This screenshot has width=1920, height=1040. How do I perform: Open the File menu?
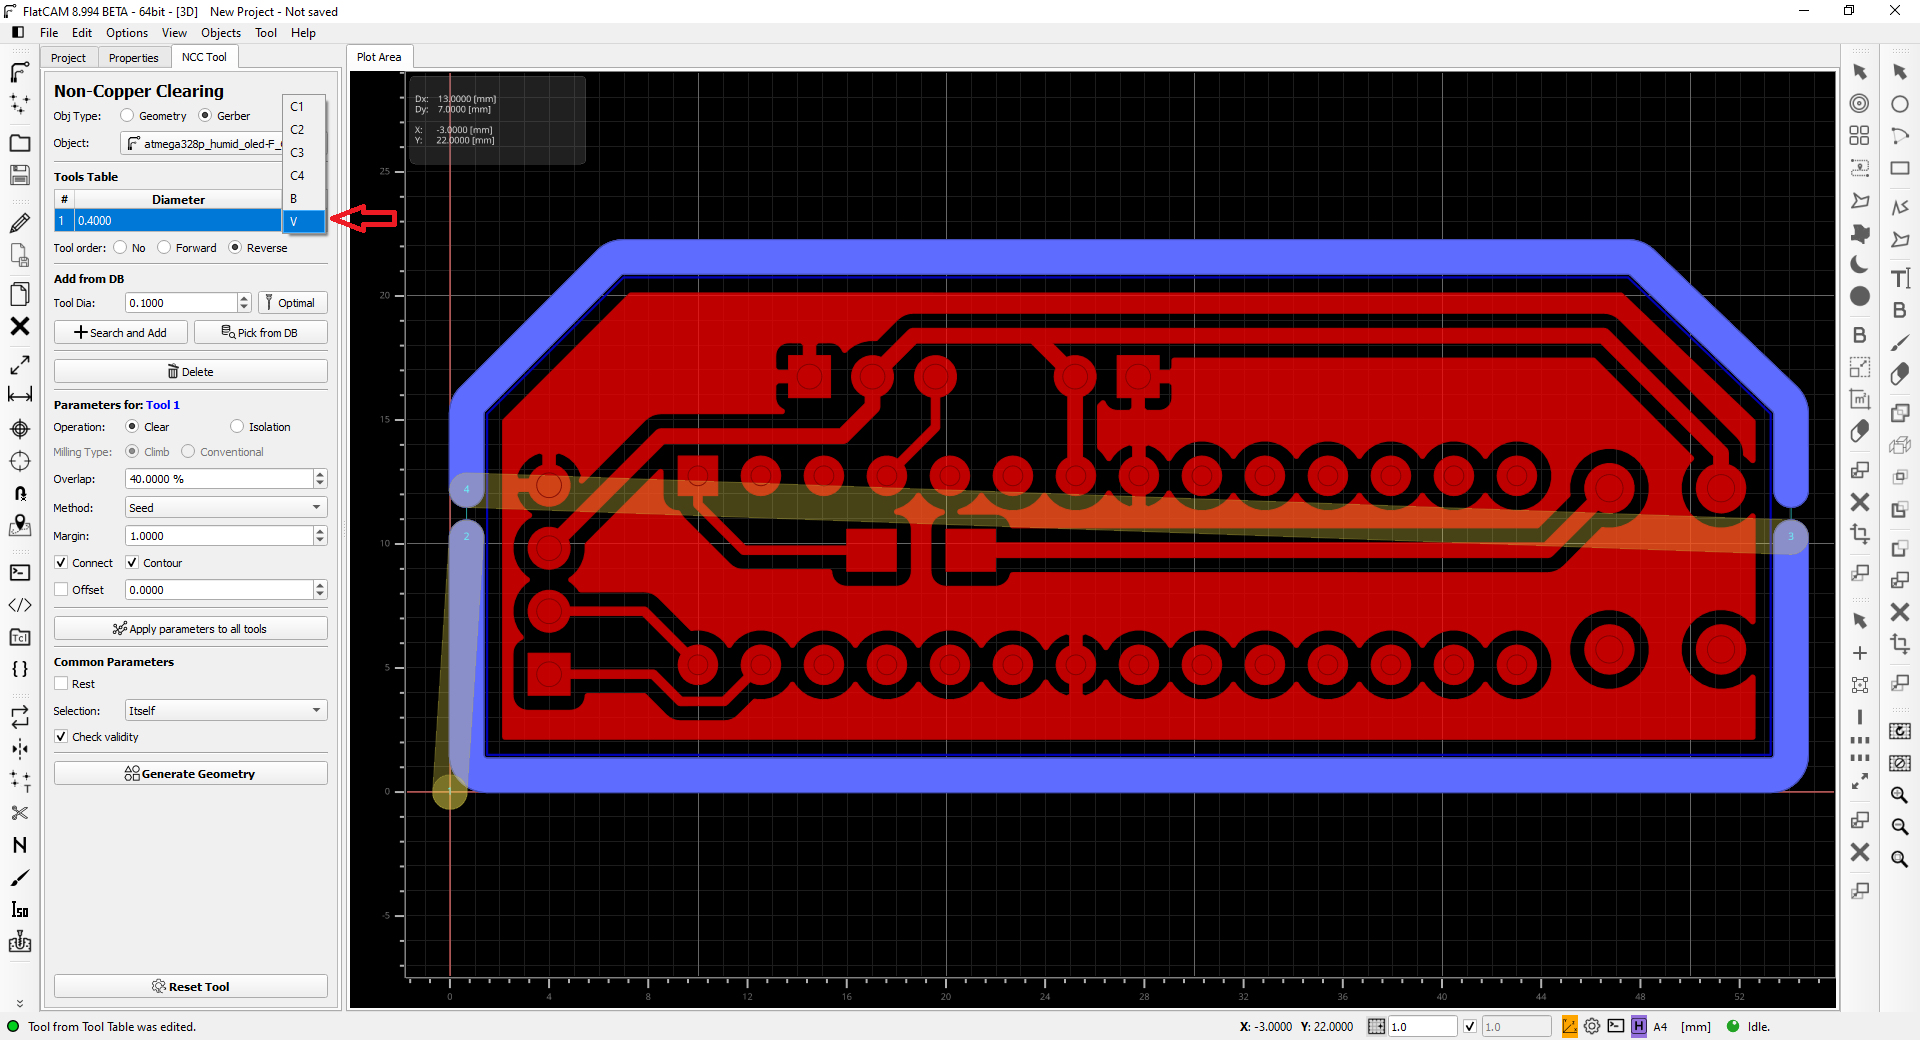[49, 33]
